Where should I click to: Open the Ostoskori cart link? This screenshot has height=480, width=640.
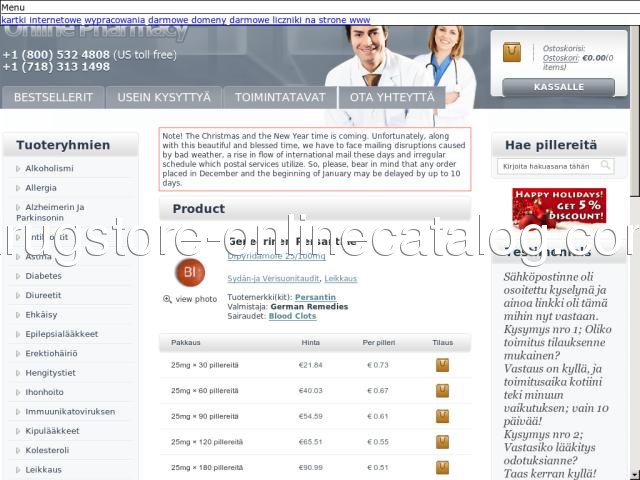pos(560,58)
